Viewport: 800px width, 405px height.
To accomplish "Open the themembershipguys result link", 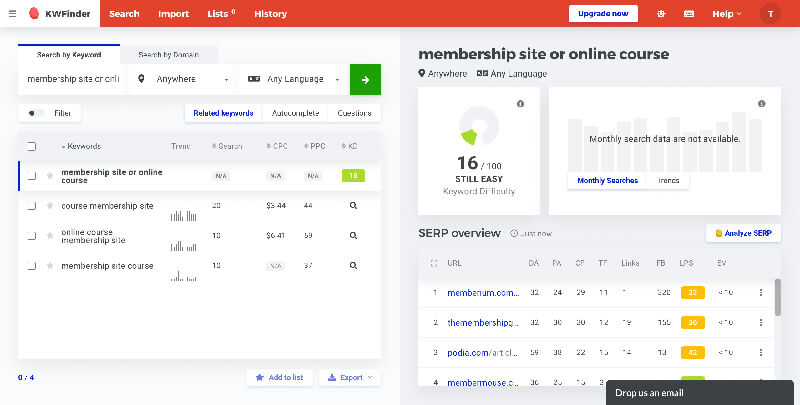I will click(483, 322).
